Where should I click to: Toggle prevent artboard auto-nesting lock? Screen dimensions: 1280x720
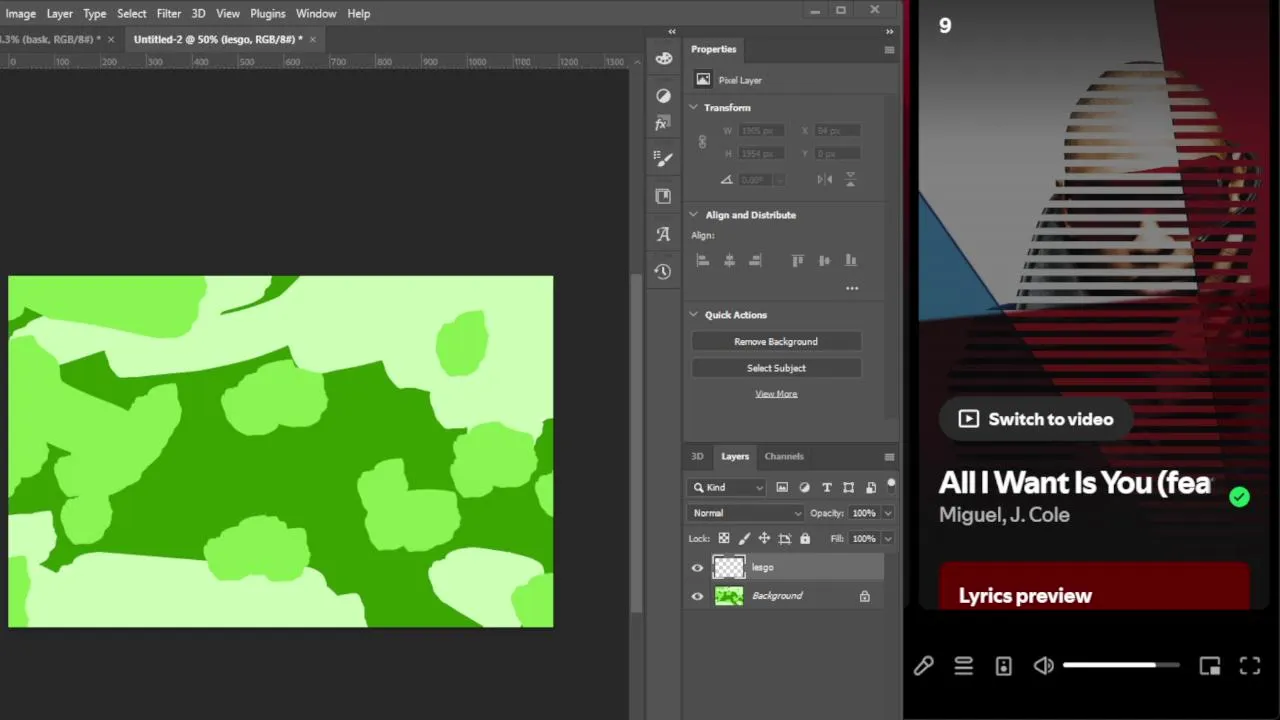(785, 538)
